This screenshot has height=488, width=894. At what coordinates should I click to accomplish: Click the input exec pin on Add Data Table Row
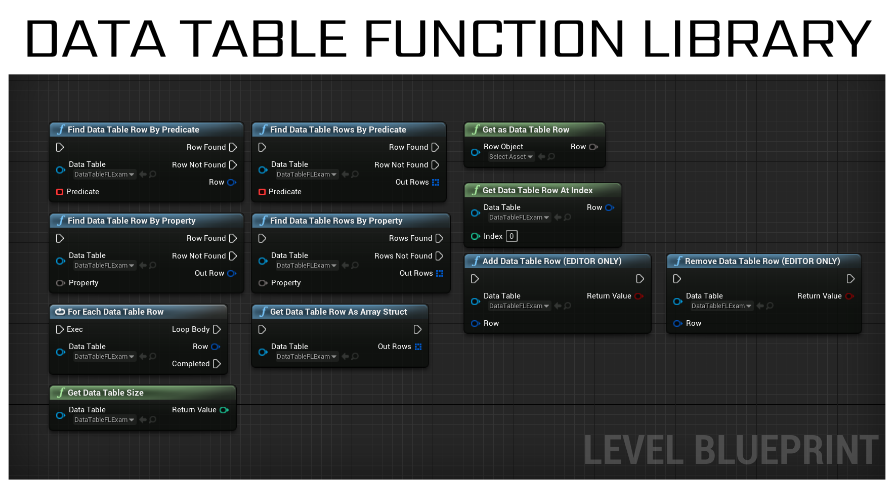click(x=475, y=278)
